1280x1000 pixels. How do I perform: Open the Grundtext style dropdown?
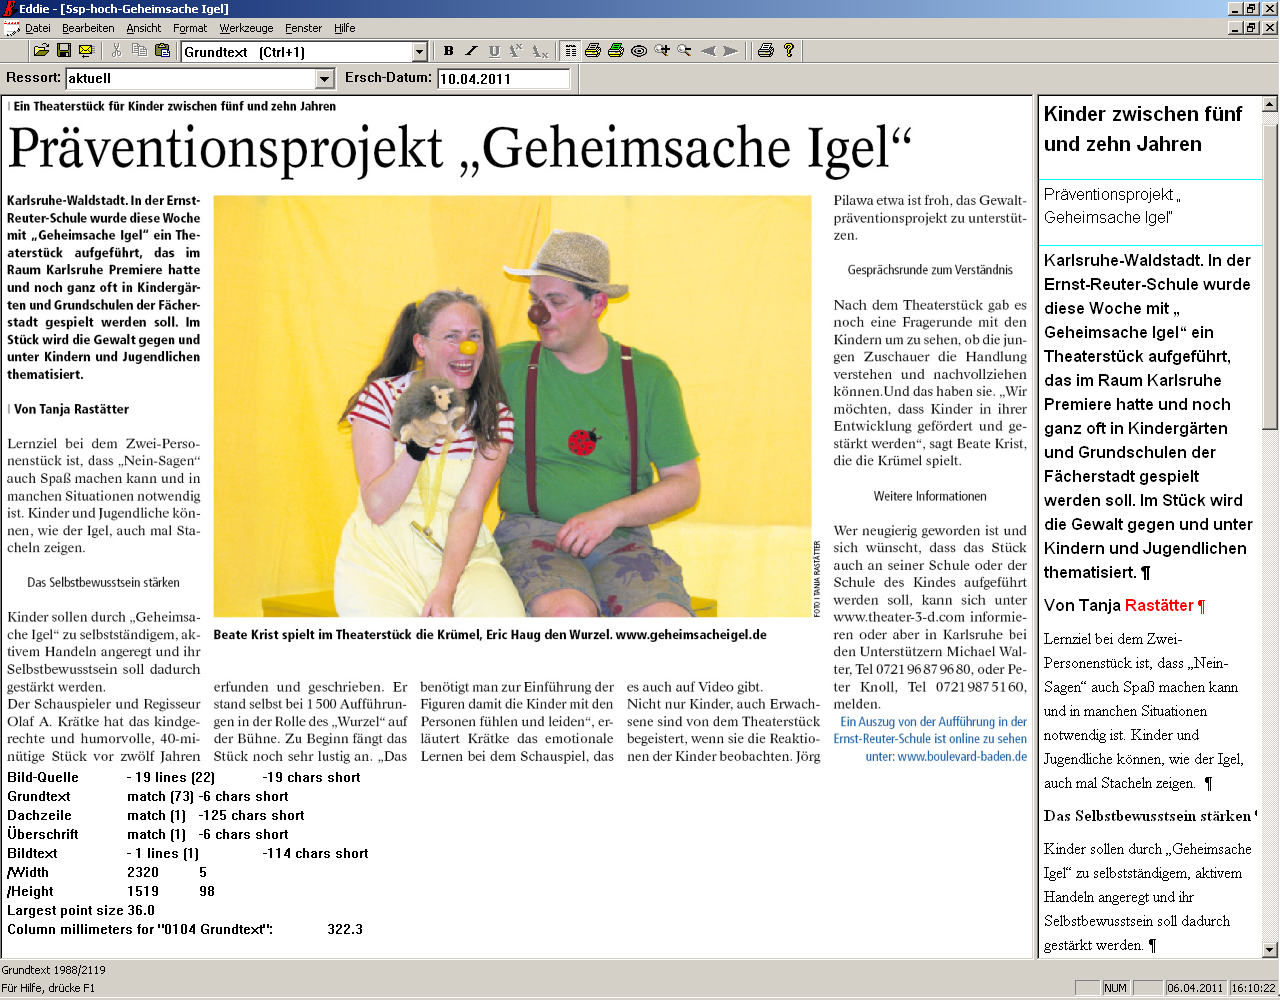(420, 51)
